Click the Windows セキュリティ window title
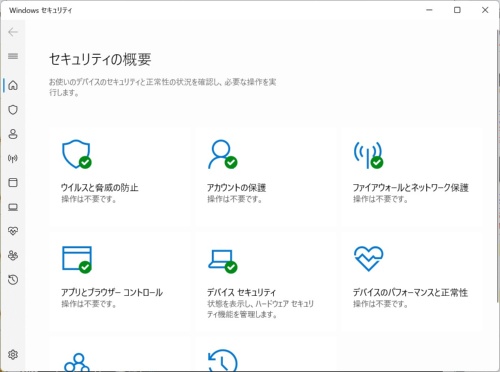Screen dimensions: 500x372 pos(41,10)
